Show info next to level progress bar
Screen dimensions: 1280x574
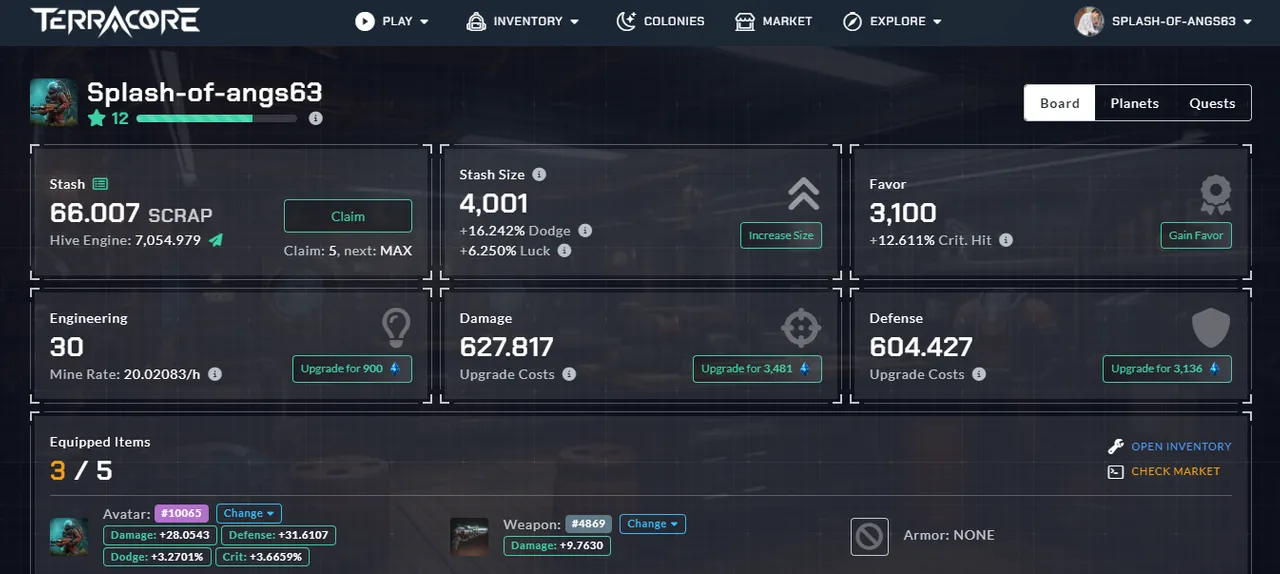(x=315, y=118)
